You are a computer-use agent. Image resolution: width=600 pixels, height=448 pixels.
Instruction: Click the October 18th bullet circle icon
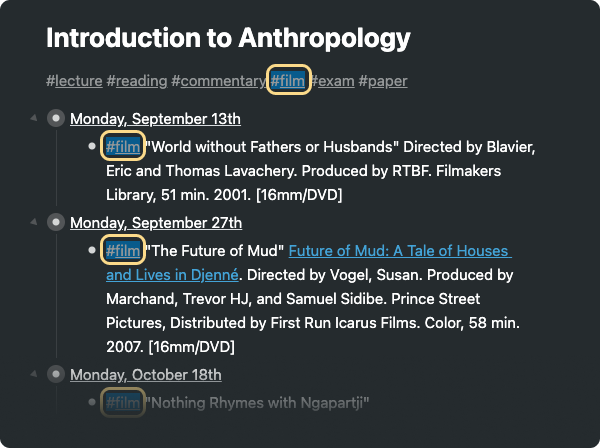[56, 374]
